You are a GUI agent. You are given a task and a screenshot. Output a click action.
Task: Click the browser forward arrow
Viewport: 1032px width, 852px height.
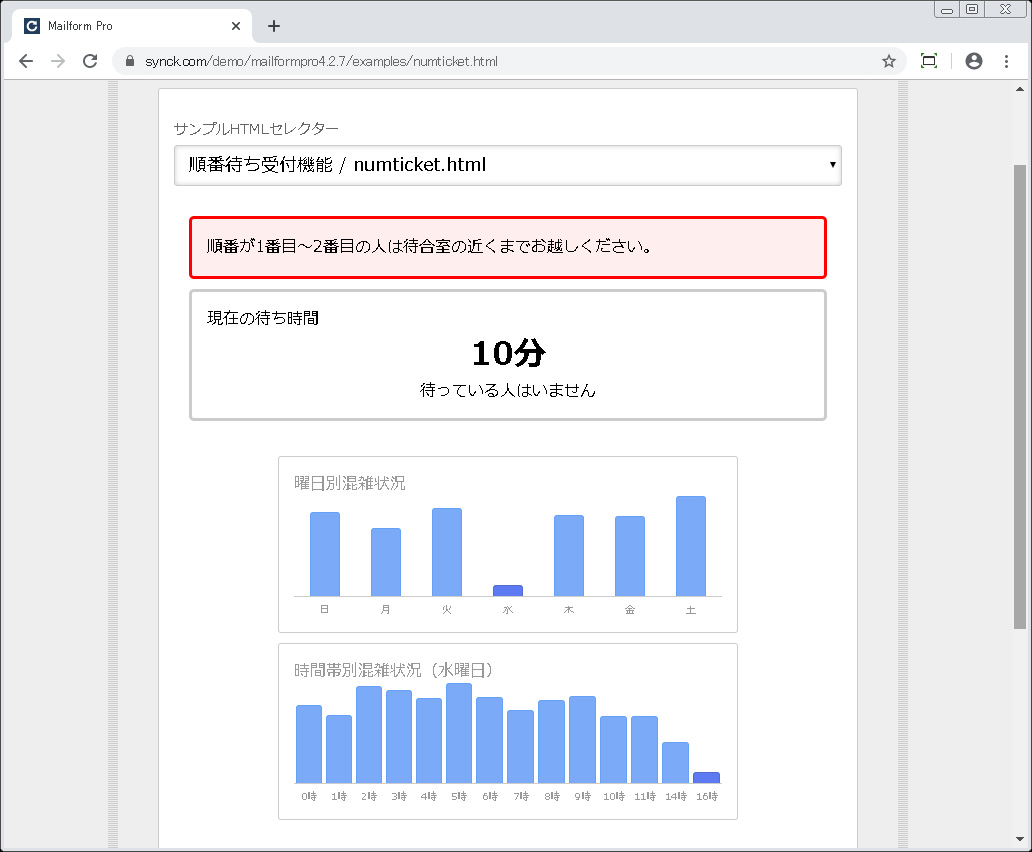click(58, 61)
